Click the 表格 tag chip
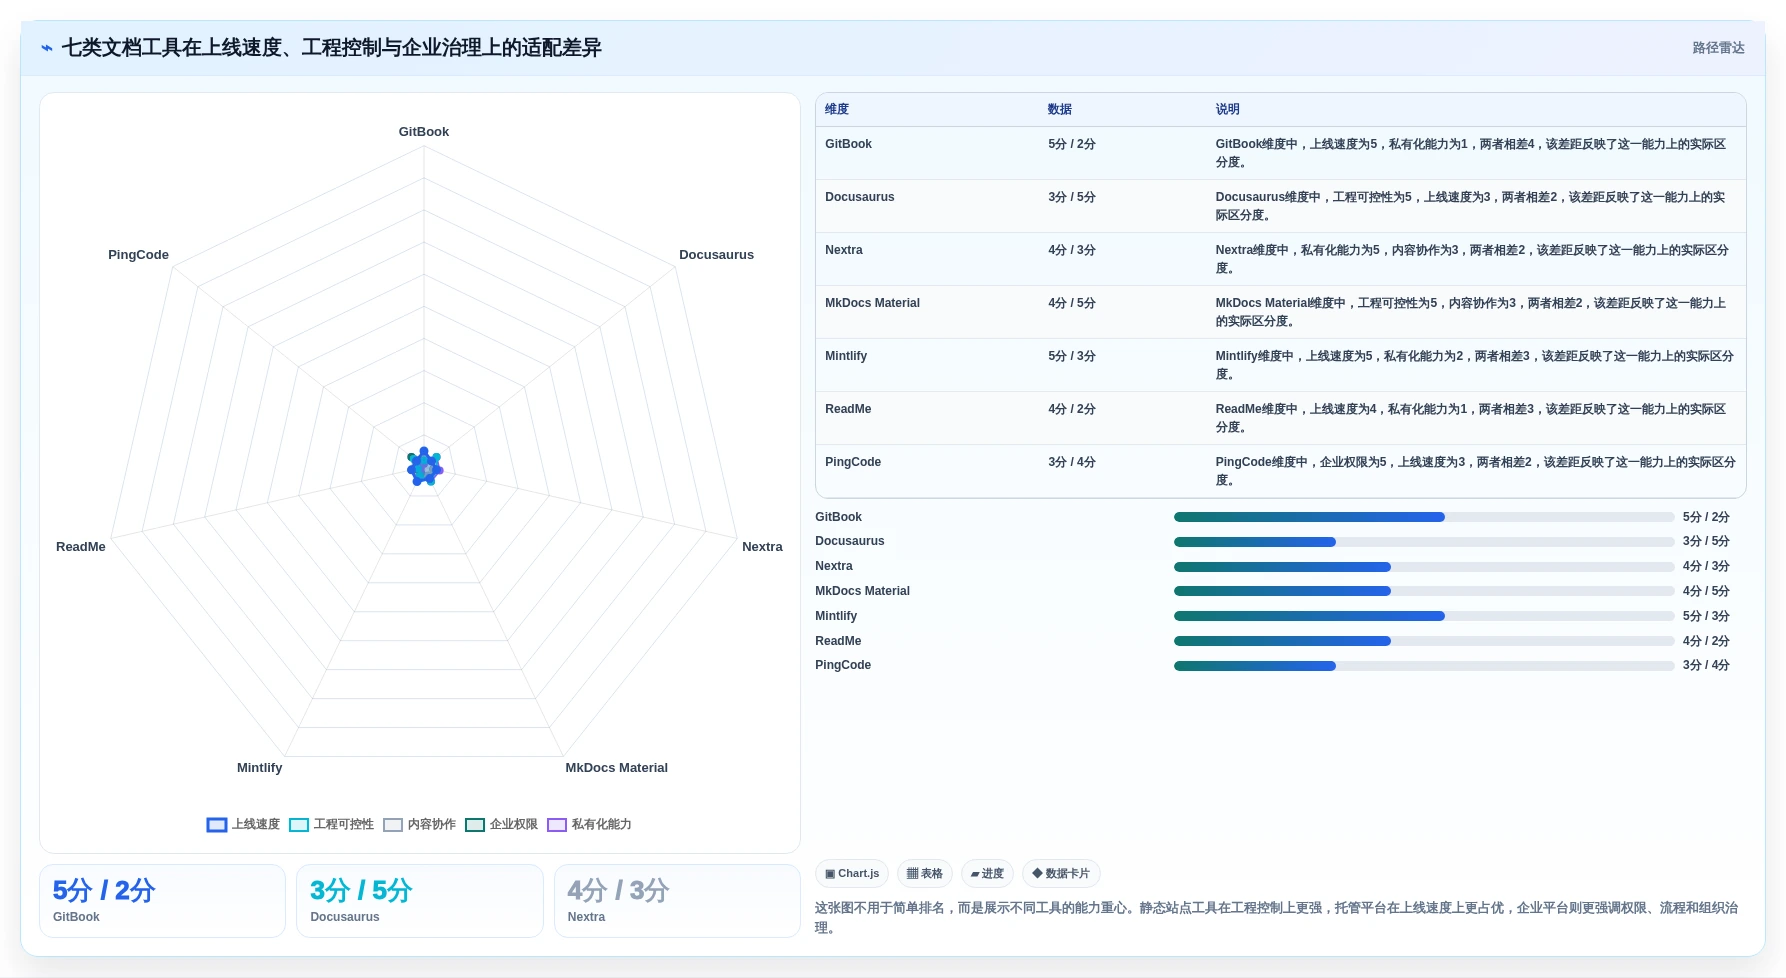 click(x=925, y=874)
